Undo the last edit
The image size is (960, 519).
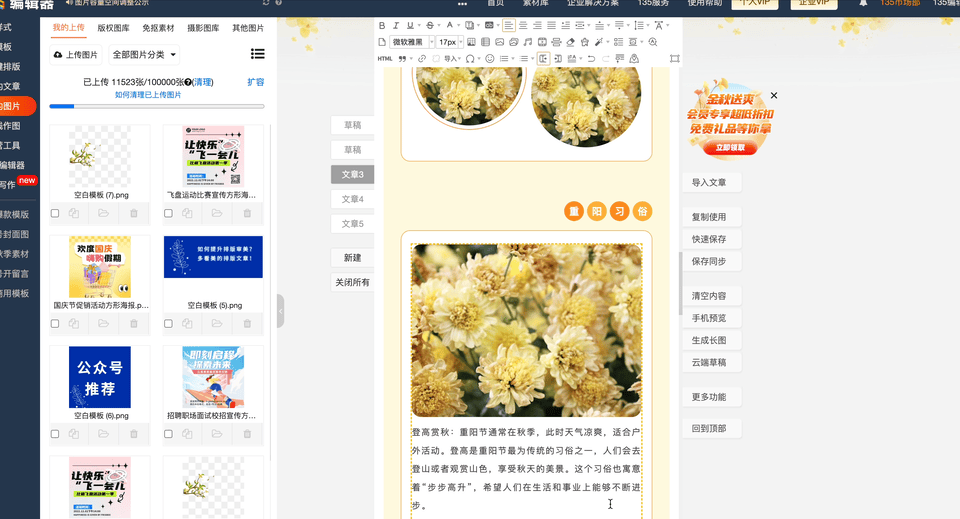pyautogui.click(x=591, y=59)
